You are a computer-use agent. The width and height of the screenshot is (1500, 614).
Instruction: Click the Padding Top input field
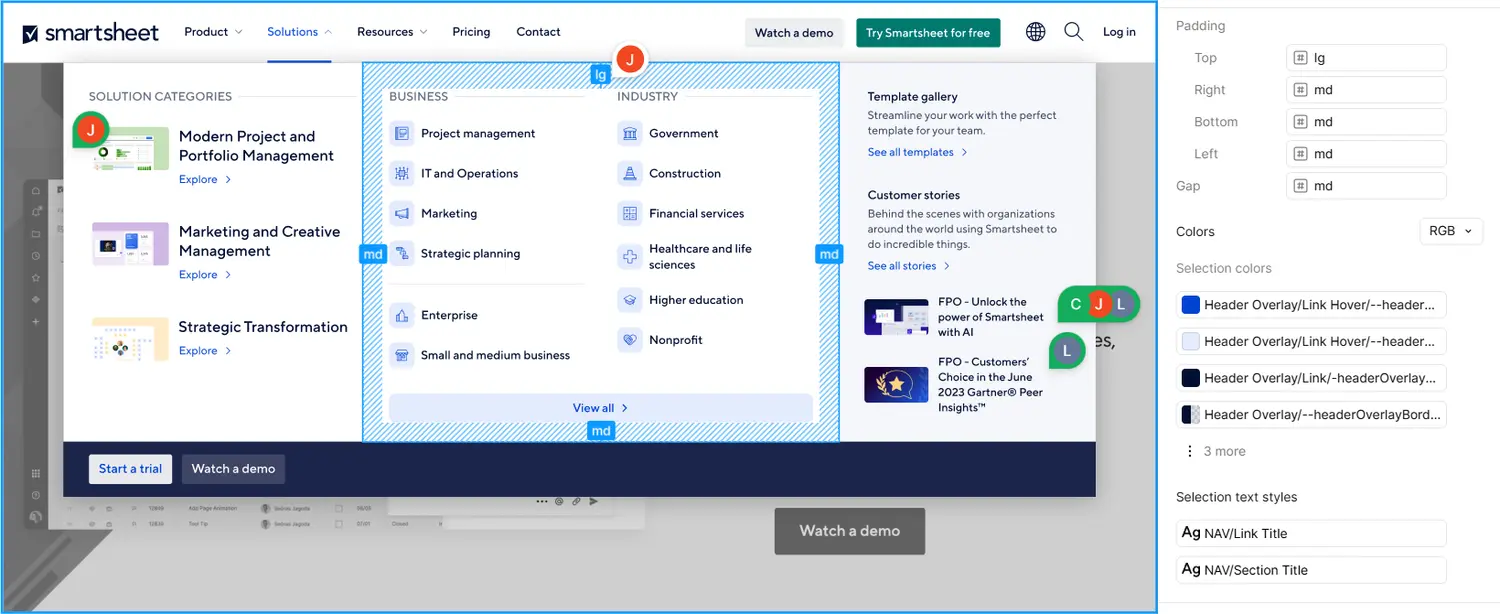1366,58
